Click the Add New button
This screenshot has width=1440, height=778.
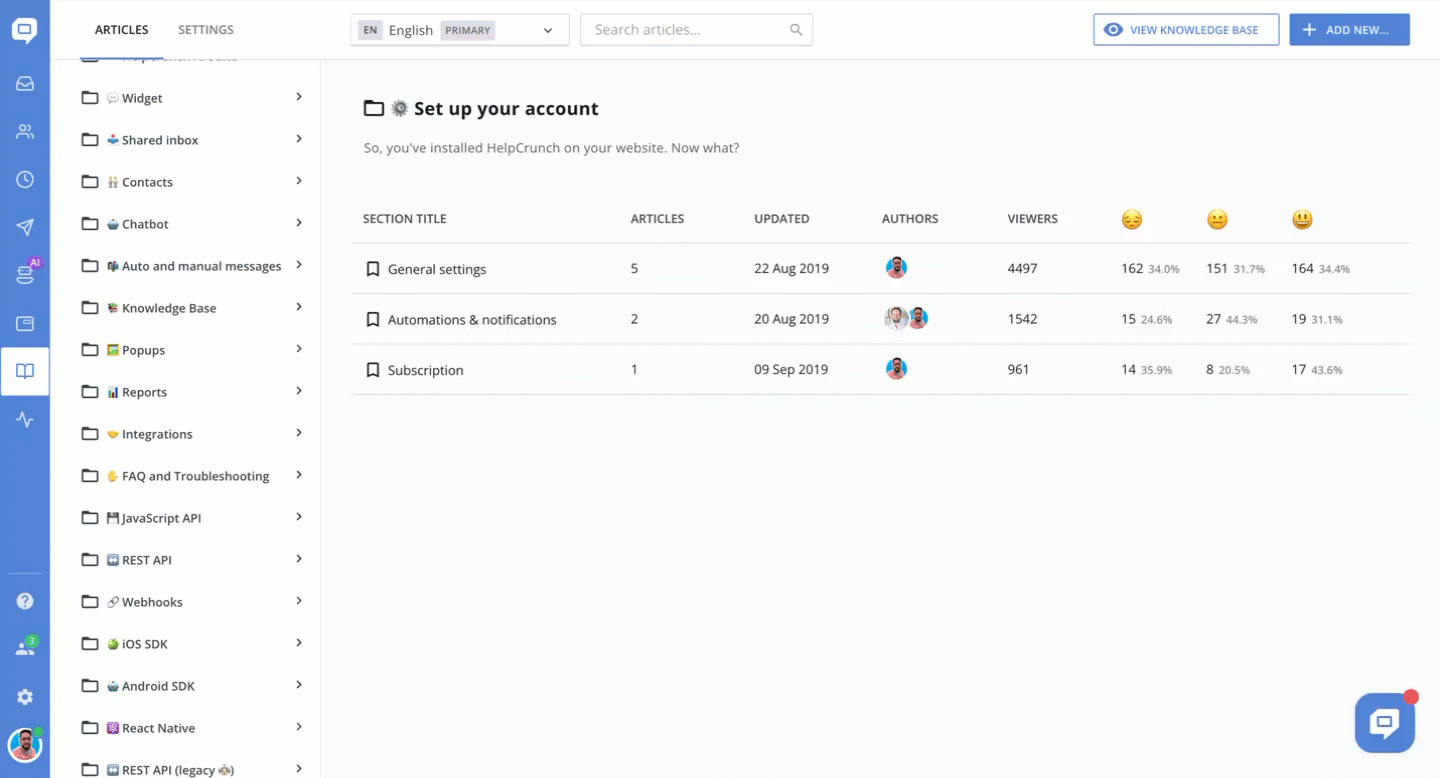[1349, 30]
